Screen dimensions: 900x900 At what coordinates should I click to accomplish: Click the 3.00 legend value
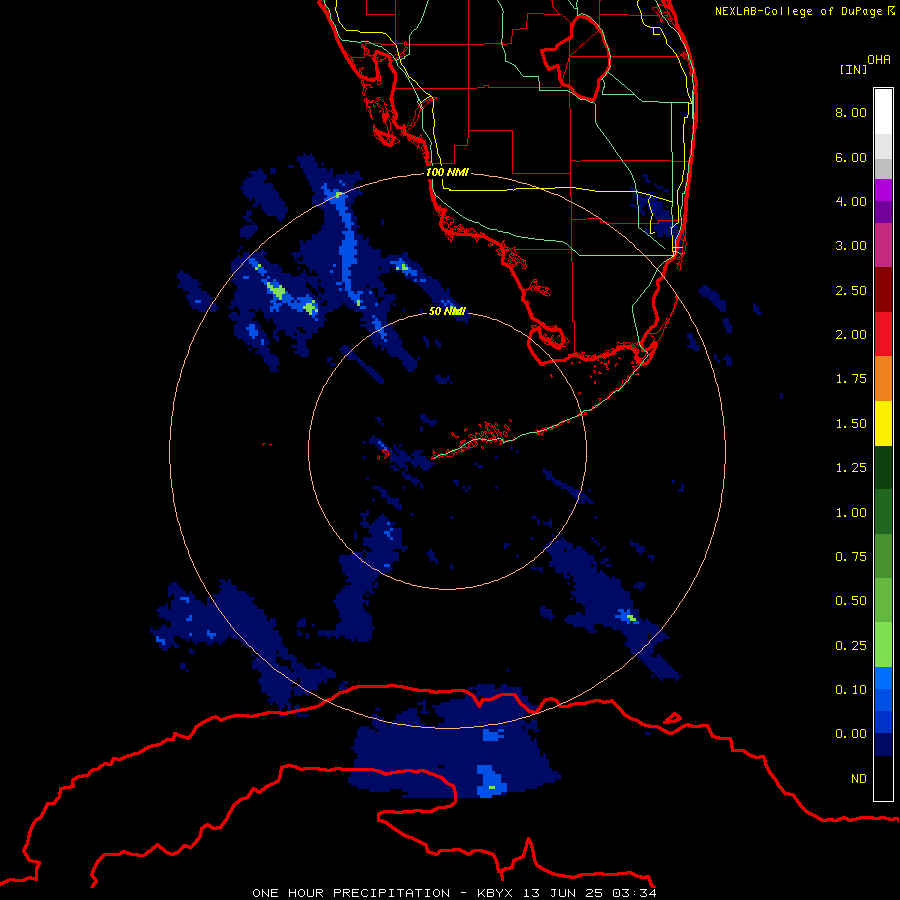click(x=851, y=246)
